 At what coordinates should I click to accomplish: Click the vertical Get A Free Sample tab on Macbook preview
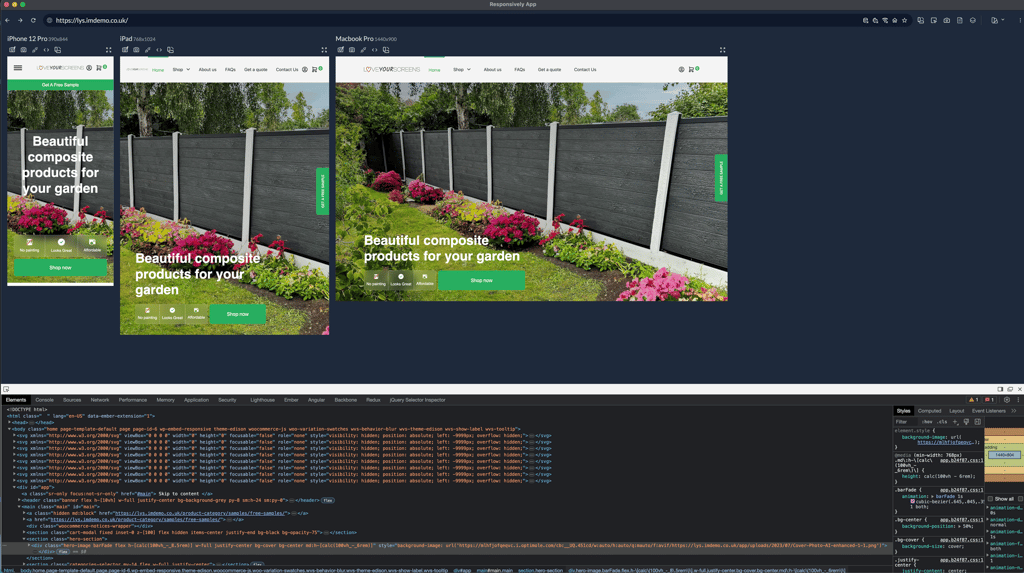tap(721, 178)
